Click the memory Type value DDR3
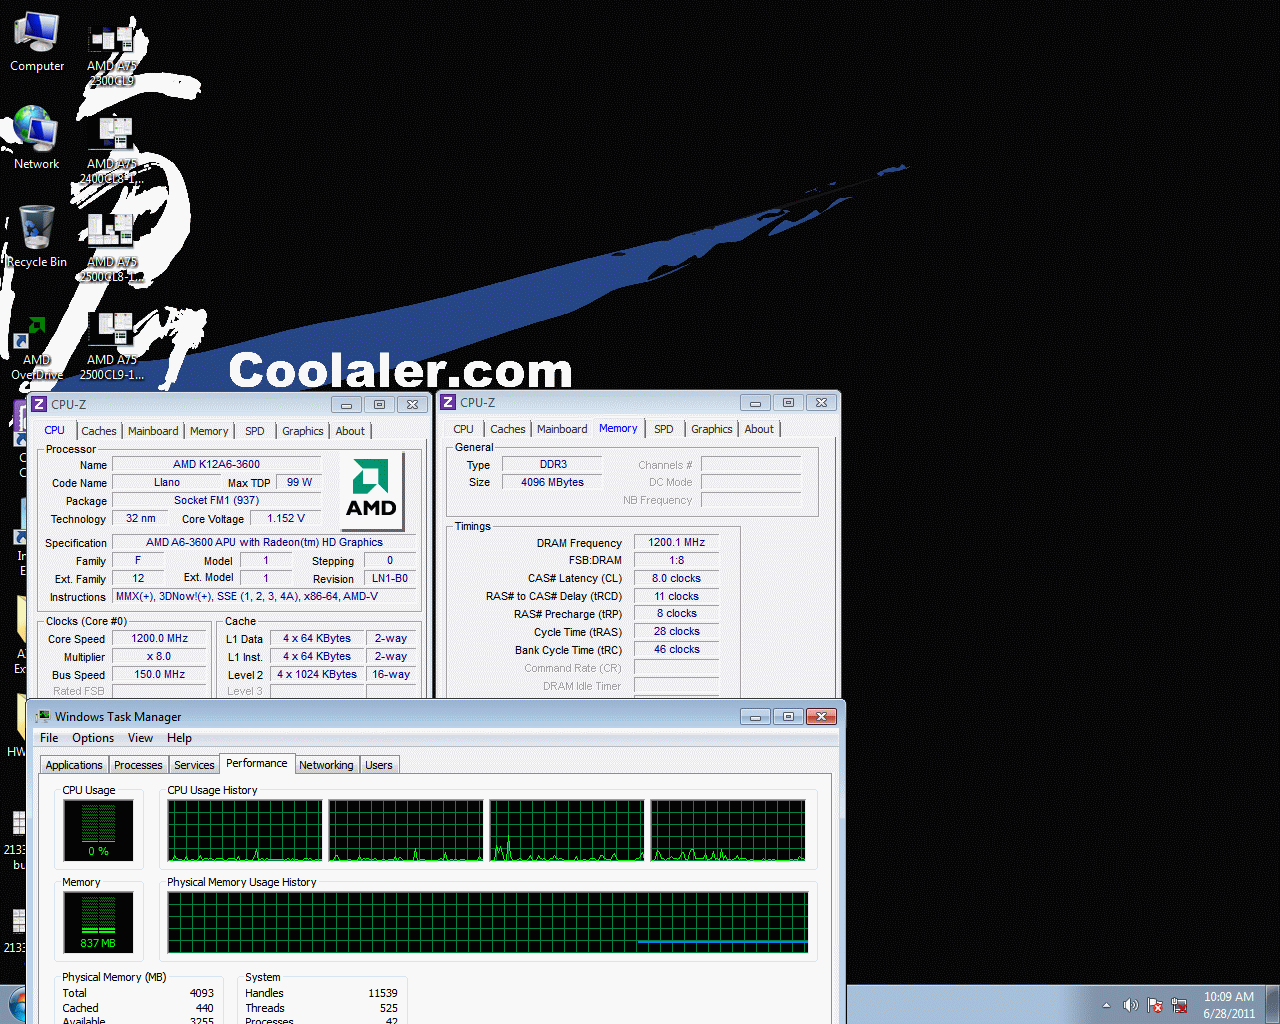Viewport: 1280px width, 1024px height. point(552,465)
